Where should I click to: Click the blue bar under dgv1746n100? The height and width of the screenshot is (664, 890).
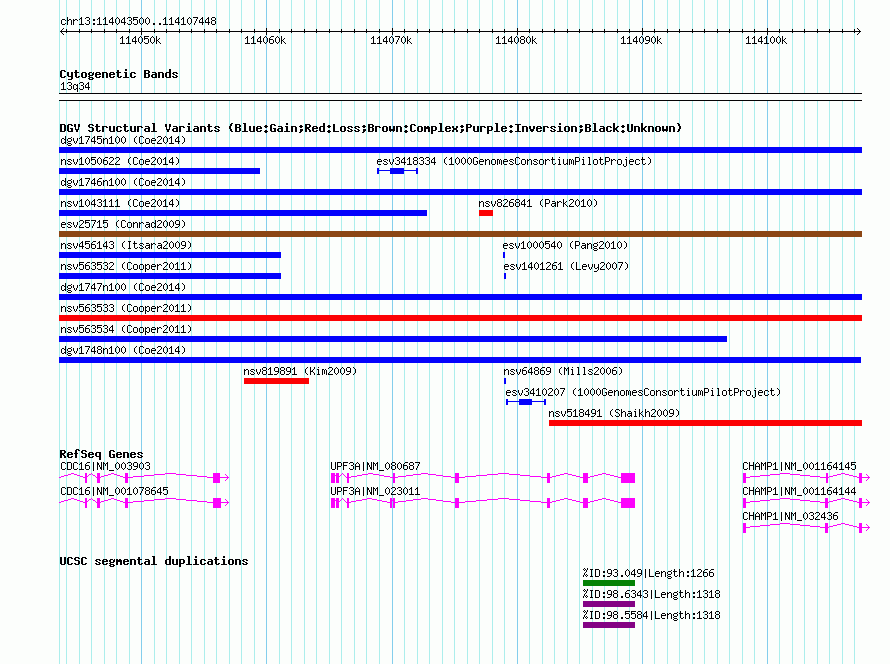pyautogui.click(x=460, y=192)
